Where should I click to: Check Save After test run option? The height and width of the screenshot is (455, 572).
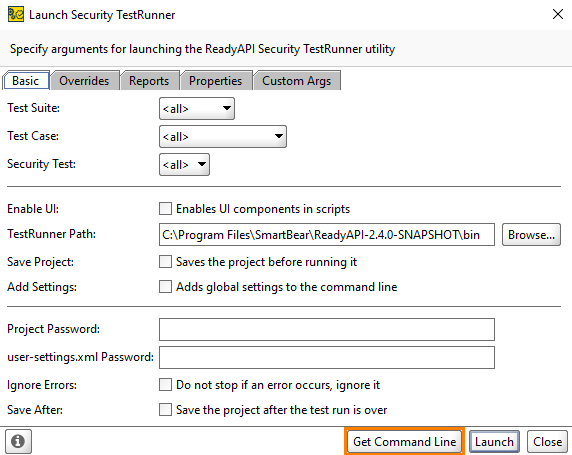tap(165, 410)
